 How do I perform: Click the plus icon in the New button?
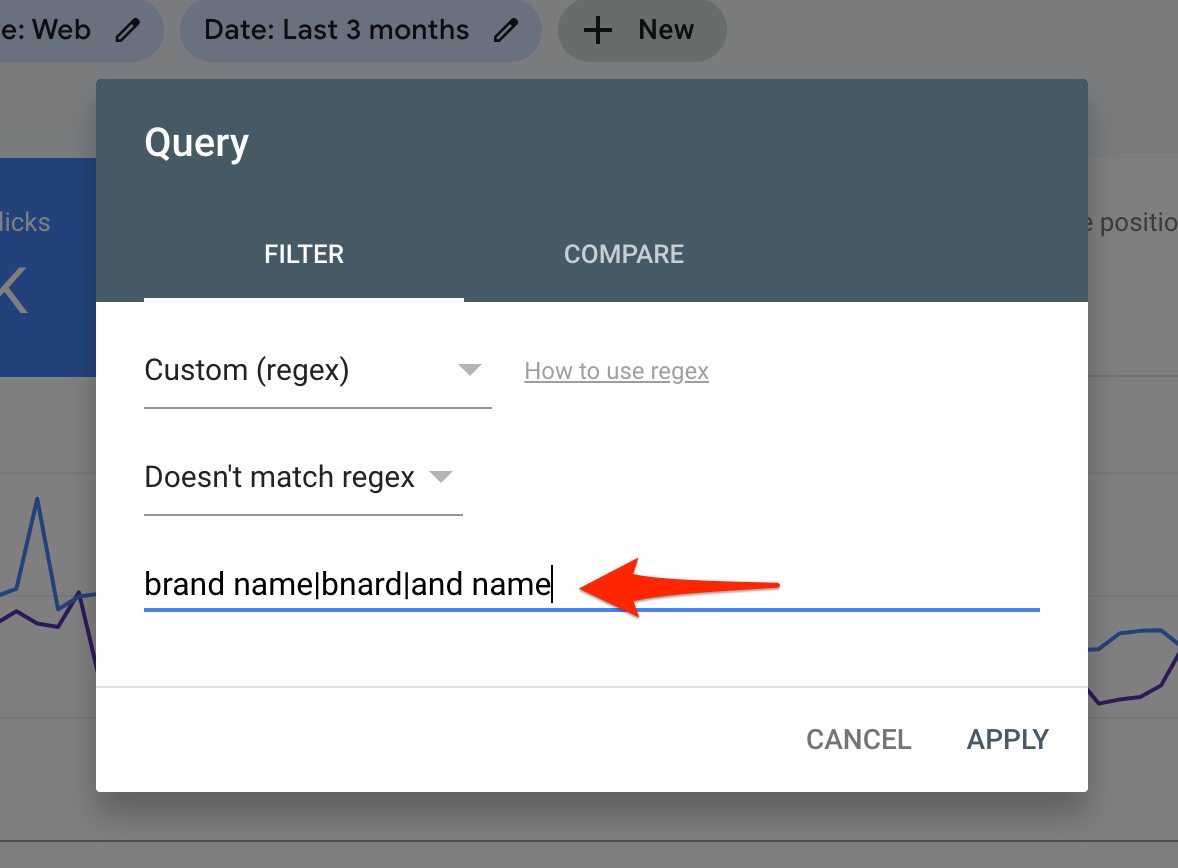click(597, 30)
